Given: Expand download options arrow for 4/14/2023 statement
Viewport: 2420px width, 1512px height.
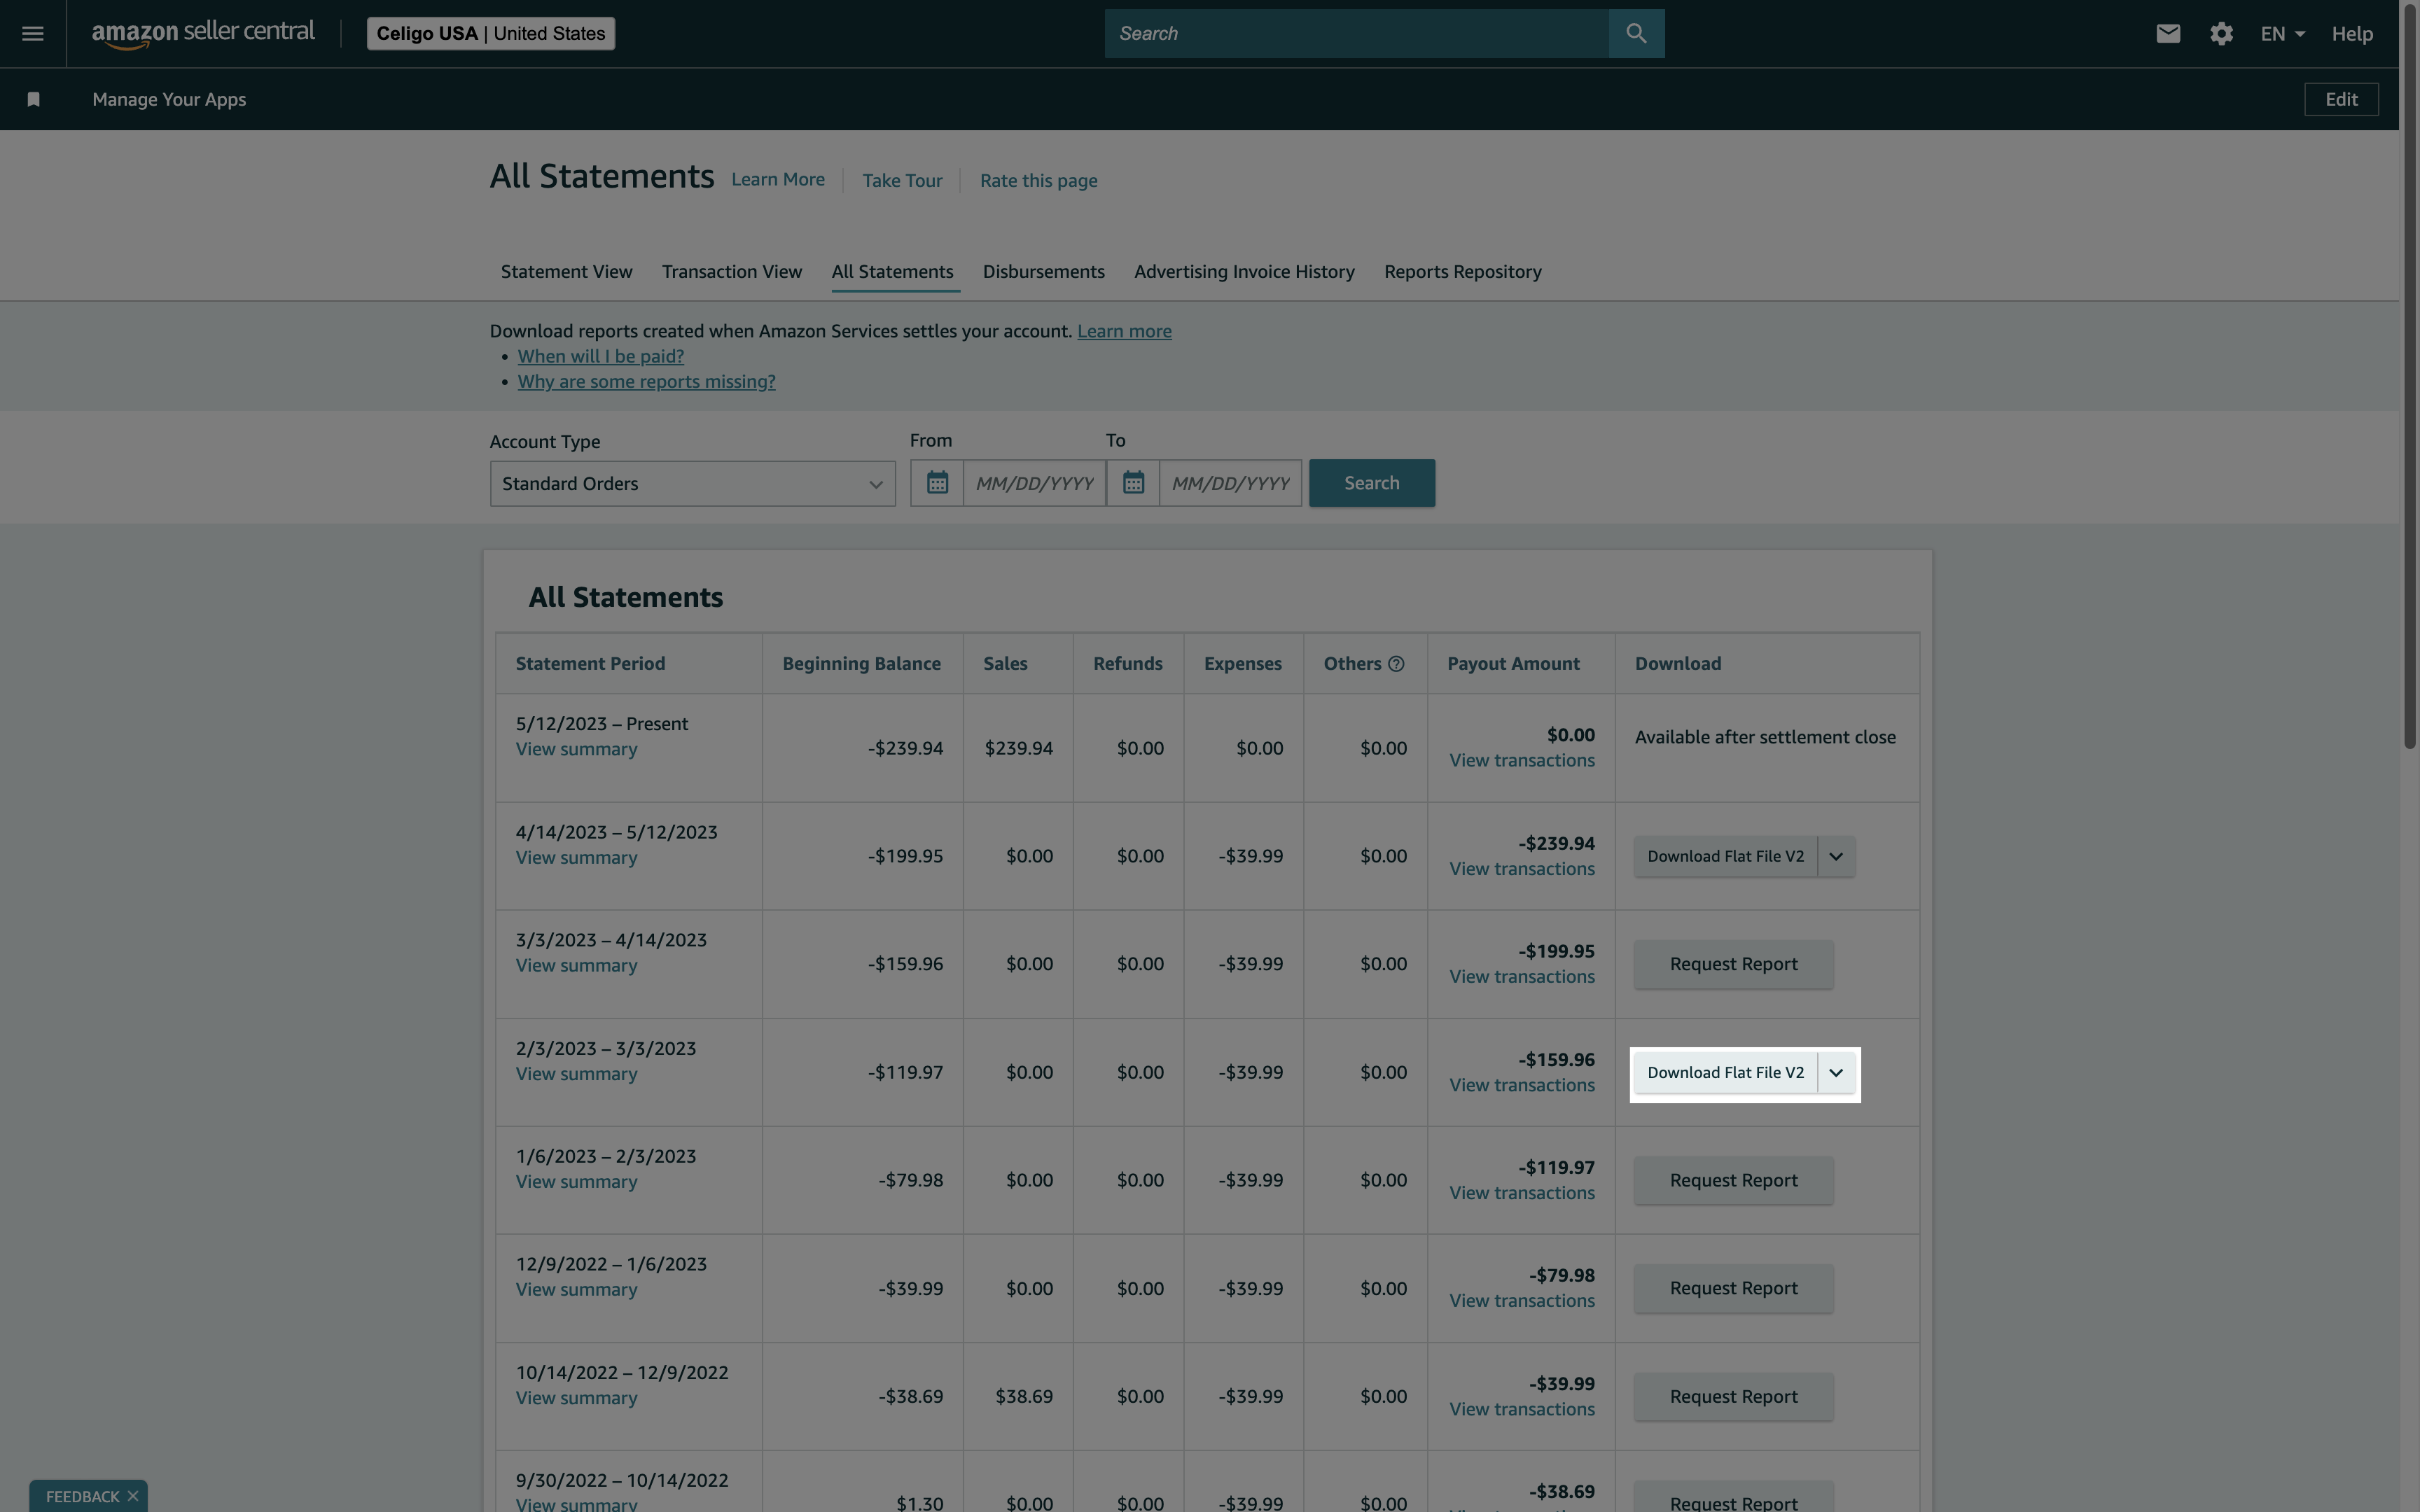Looking at the screenshot, I should pos(1836,856).
